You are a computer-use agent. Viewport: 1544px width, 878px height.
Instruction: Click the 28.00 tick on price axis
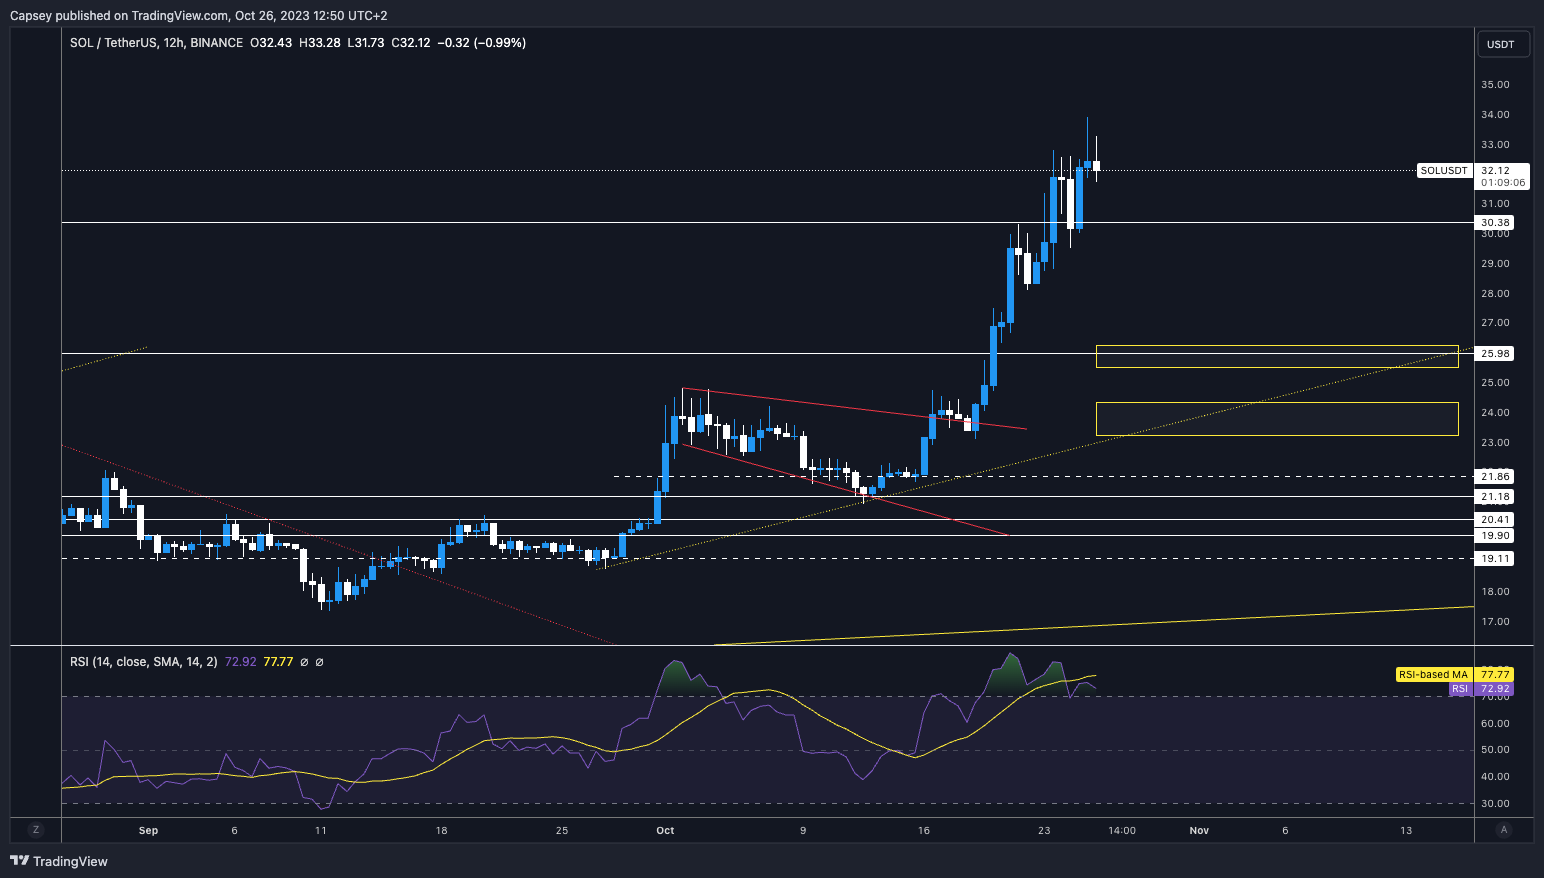1495,294
